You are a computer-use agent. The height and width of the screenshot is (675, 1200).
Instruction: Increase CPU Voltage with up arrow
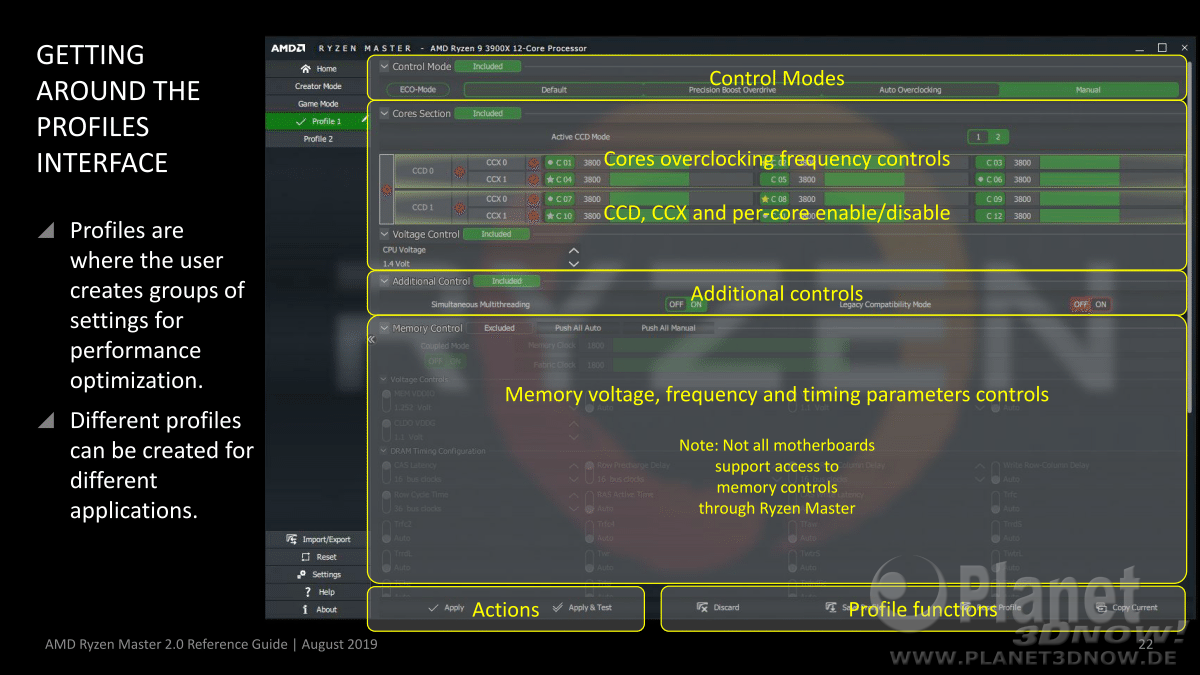click(574, 250)
